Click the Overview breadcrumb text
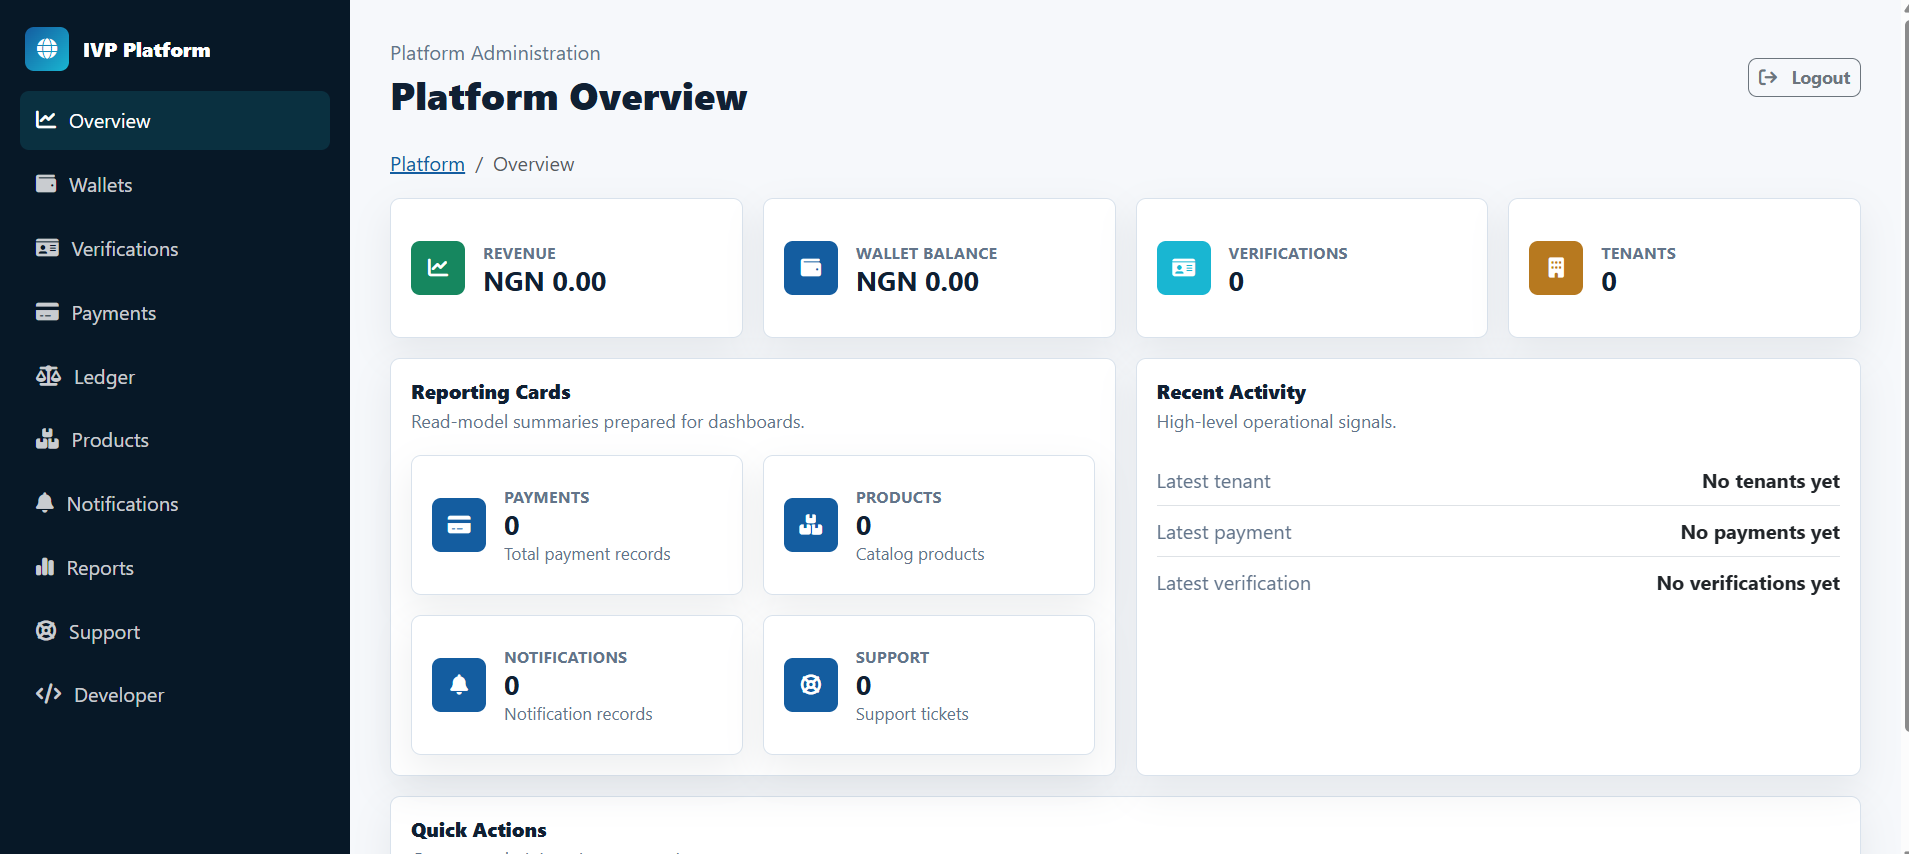The width and height of the screenshot is (1909, 854). point(533,164)
